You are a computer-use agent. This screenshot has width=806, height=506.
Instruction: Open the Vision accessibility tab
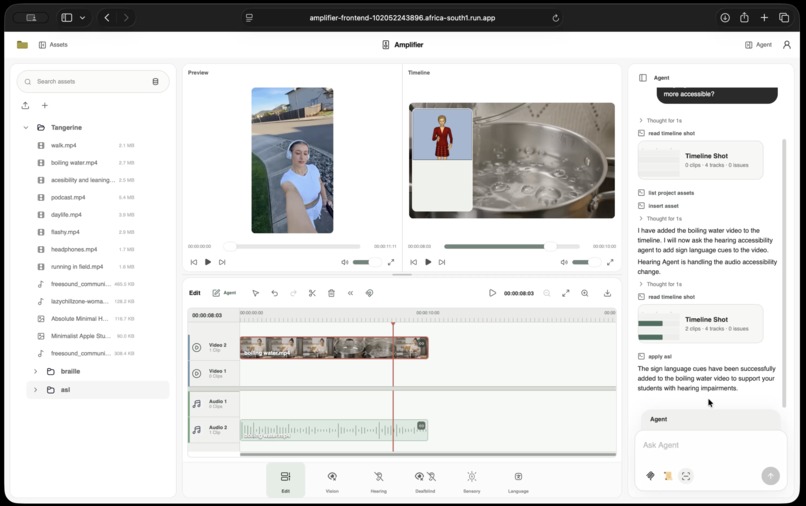click(x=332, y=480)
